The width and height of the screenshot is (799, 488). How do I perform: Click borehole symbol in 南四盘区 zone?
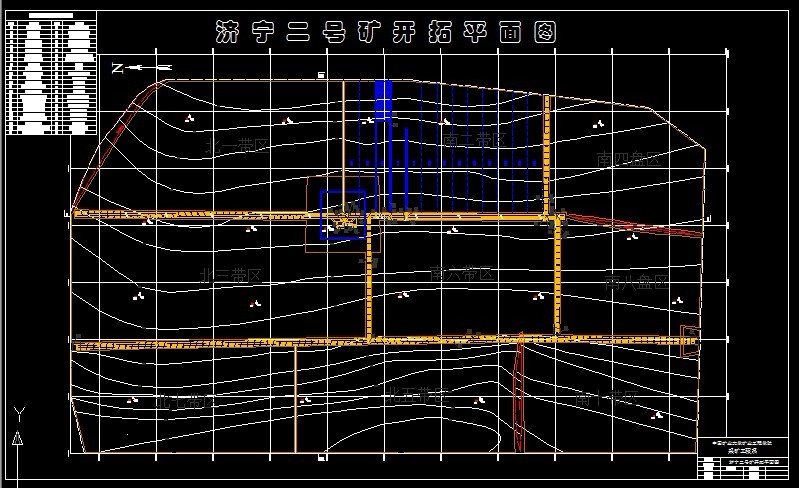598,124
